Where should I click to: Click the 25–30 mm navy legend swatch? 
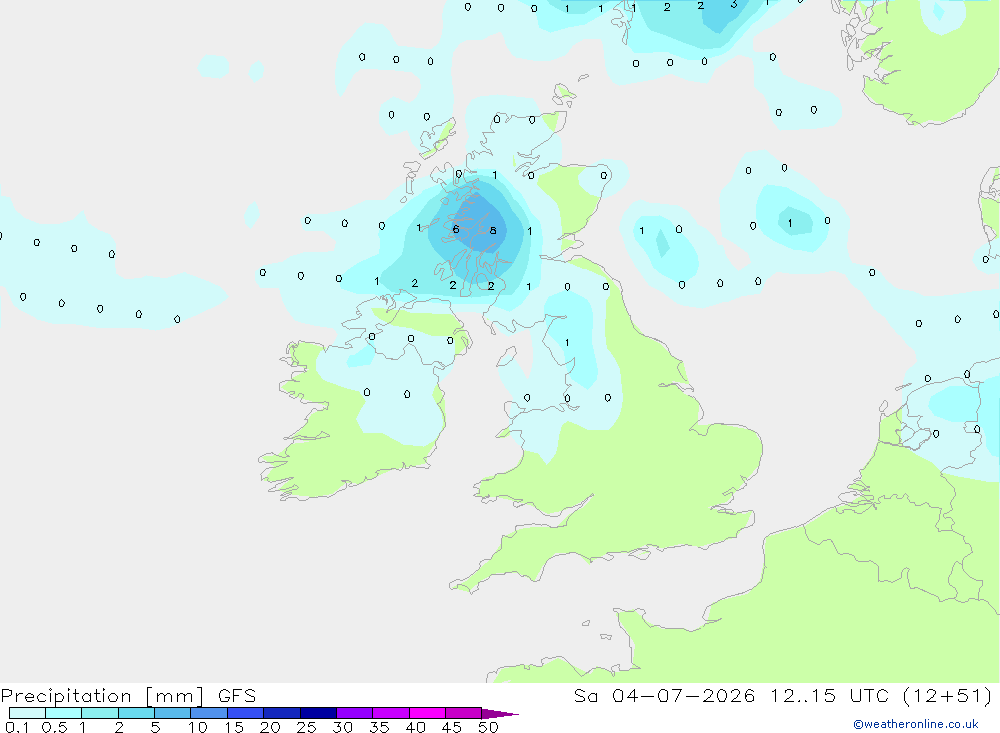coord(318,713)
